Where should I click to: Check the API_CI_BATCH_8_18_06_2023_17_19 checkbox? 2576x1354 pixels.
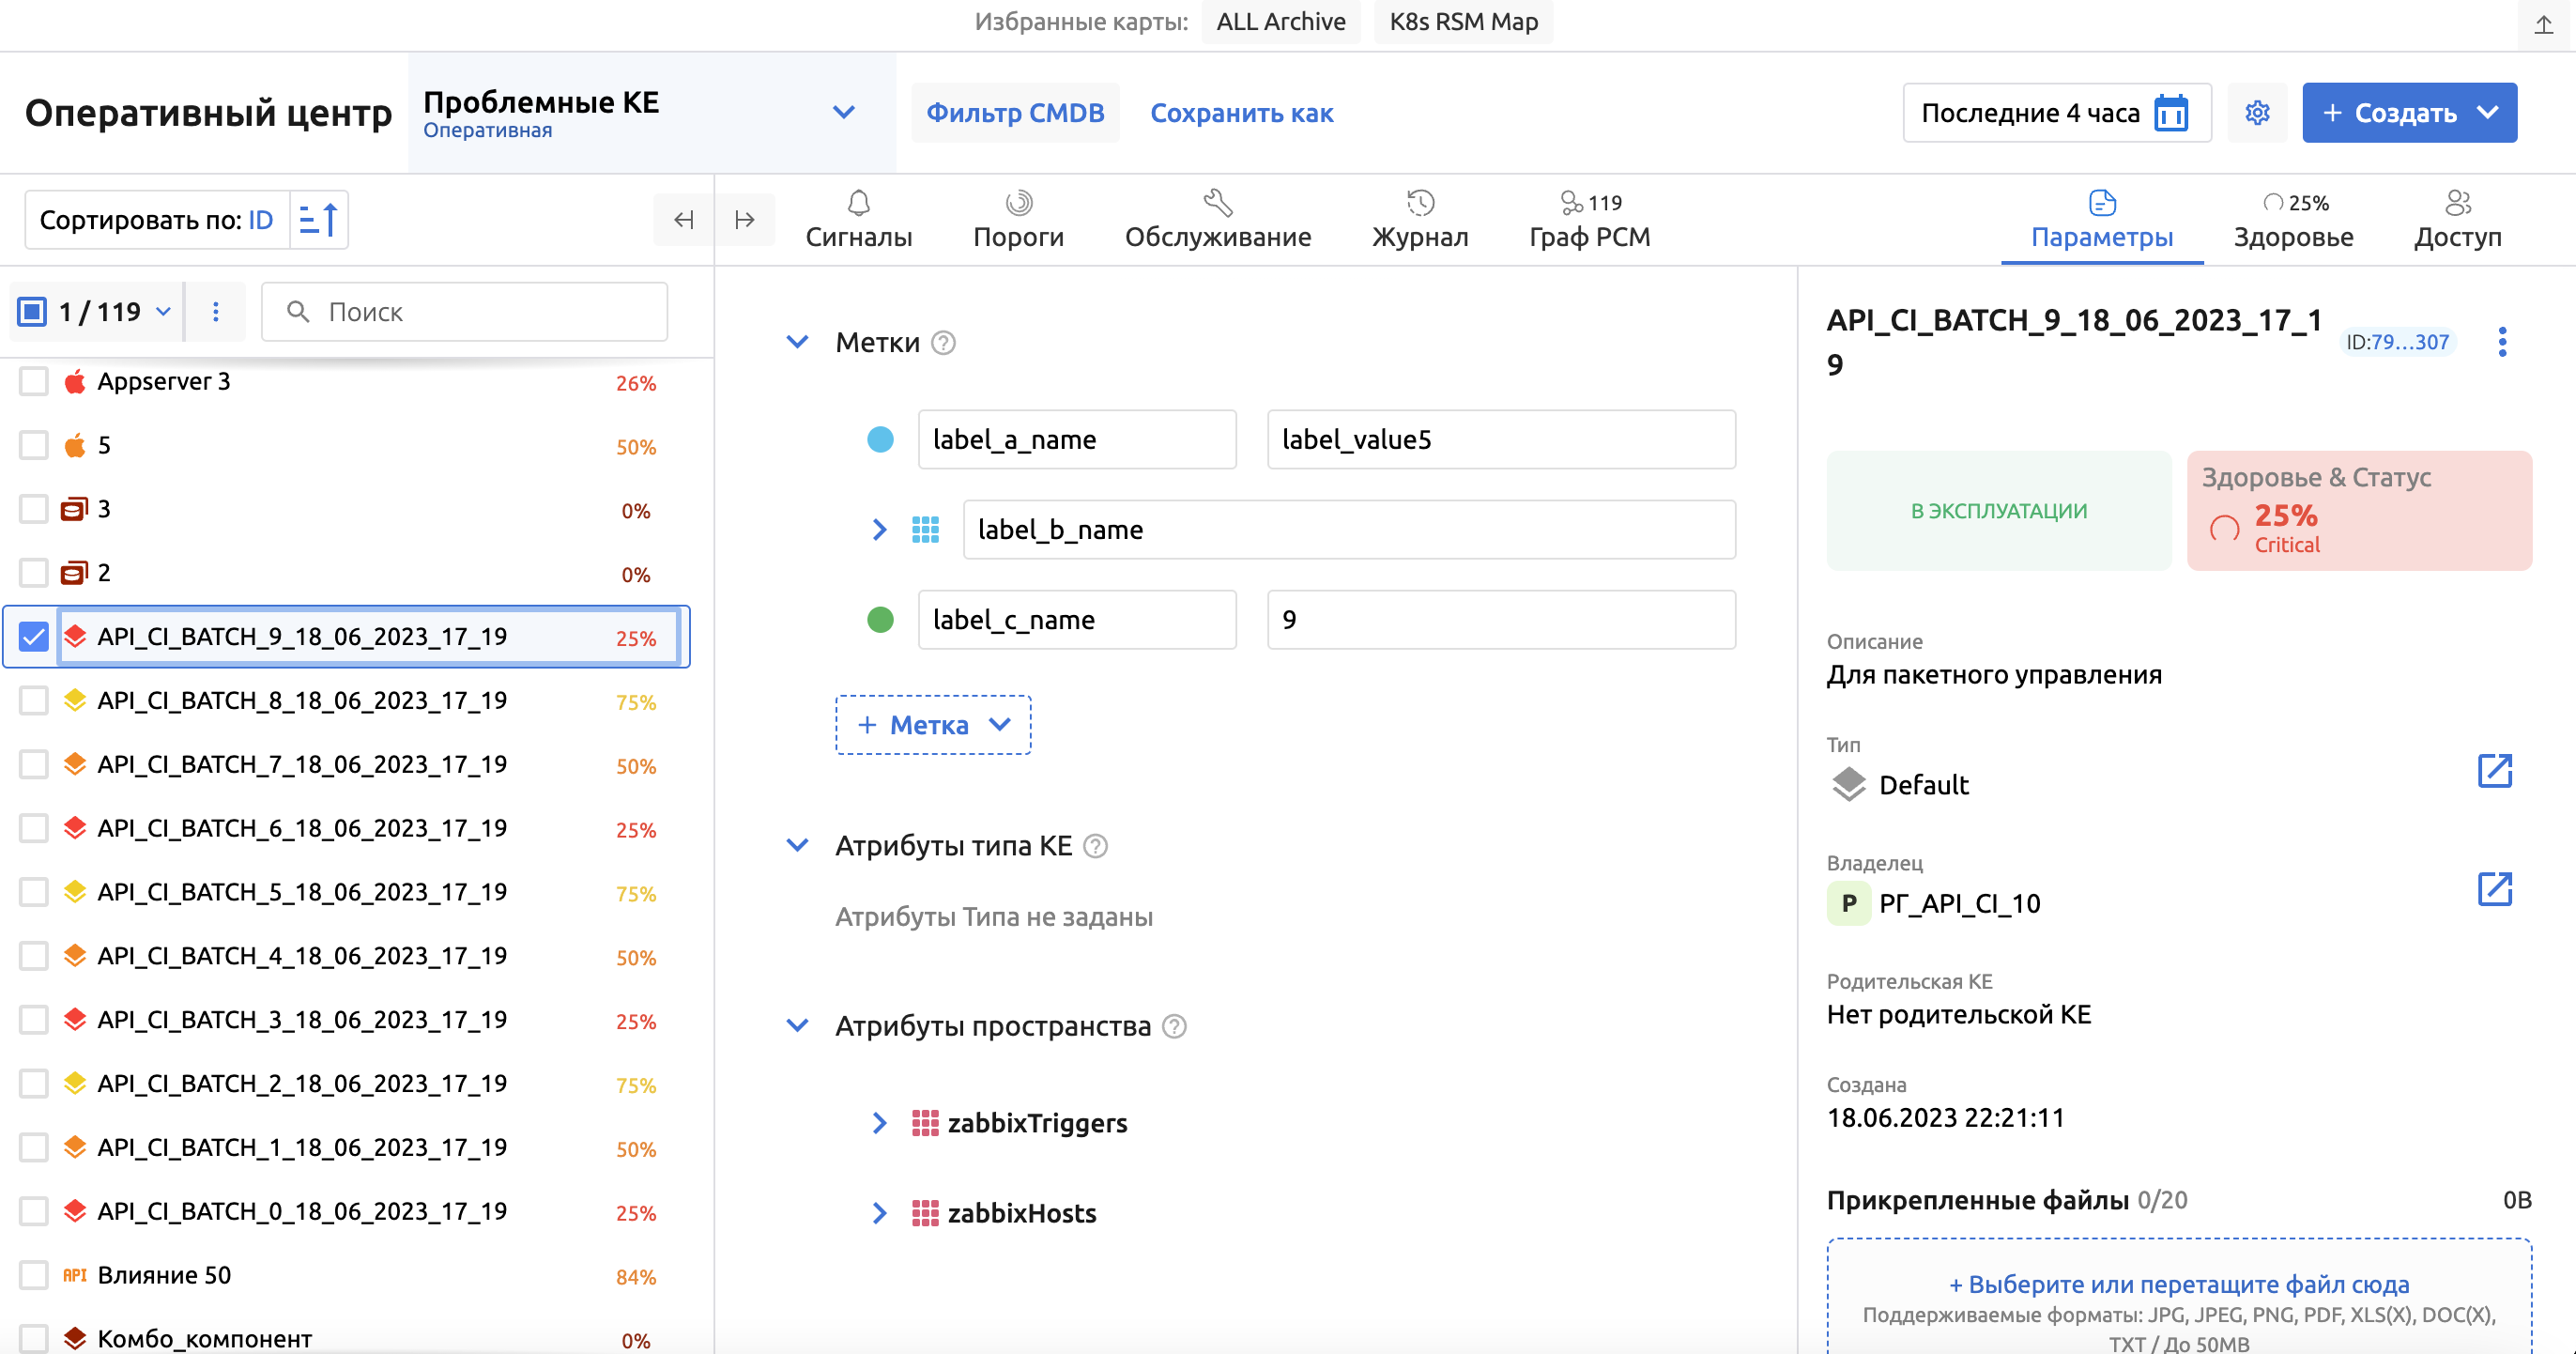click(34, 700)
